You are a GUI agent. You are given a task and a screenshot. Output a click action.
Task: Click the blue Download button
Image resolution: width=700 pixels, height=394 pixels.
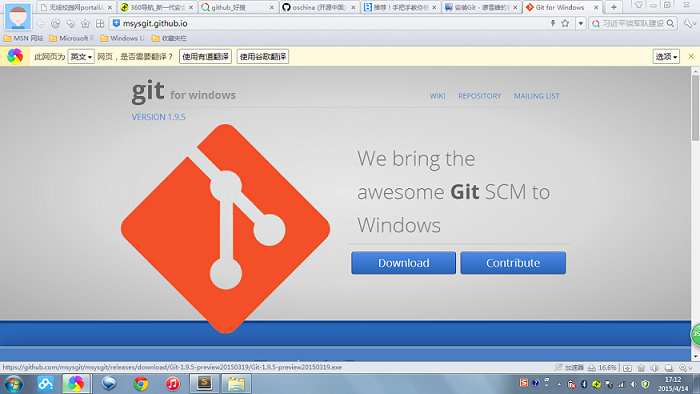[403, 263]
